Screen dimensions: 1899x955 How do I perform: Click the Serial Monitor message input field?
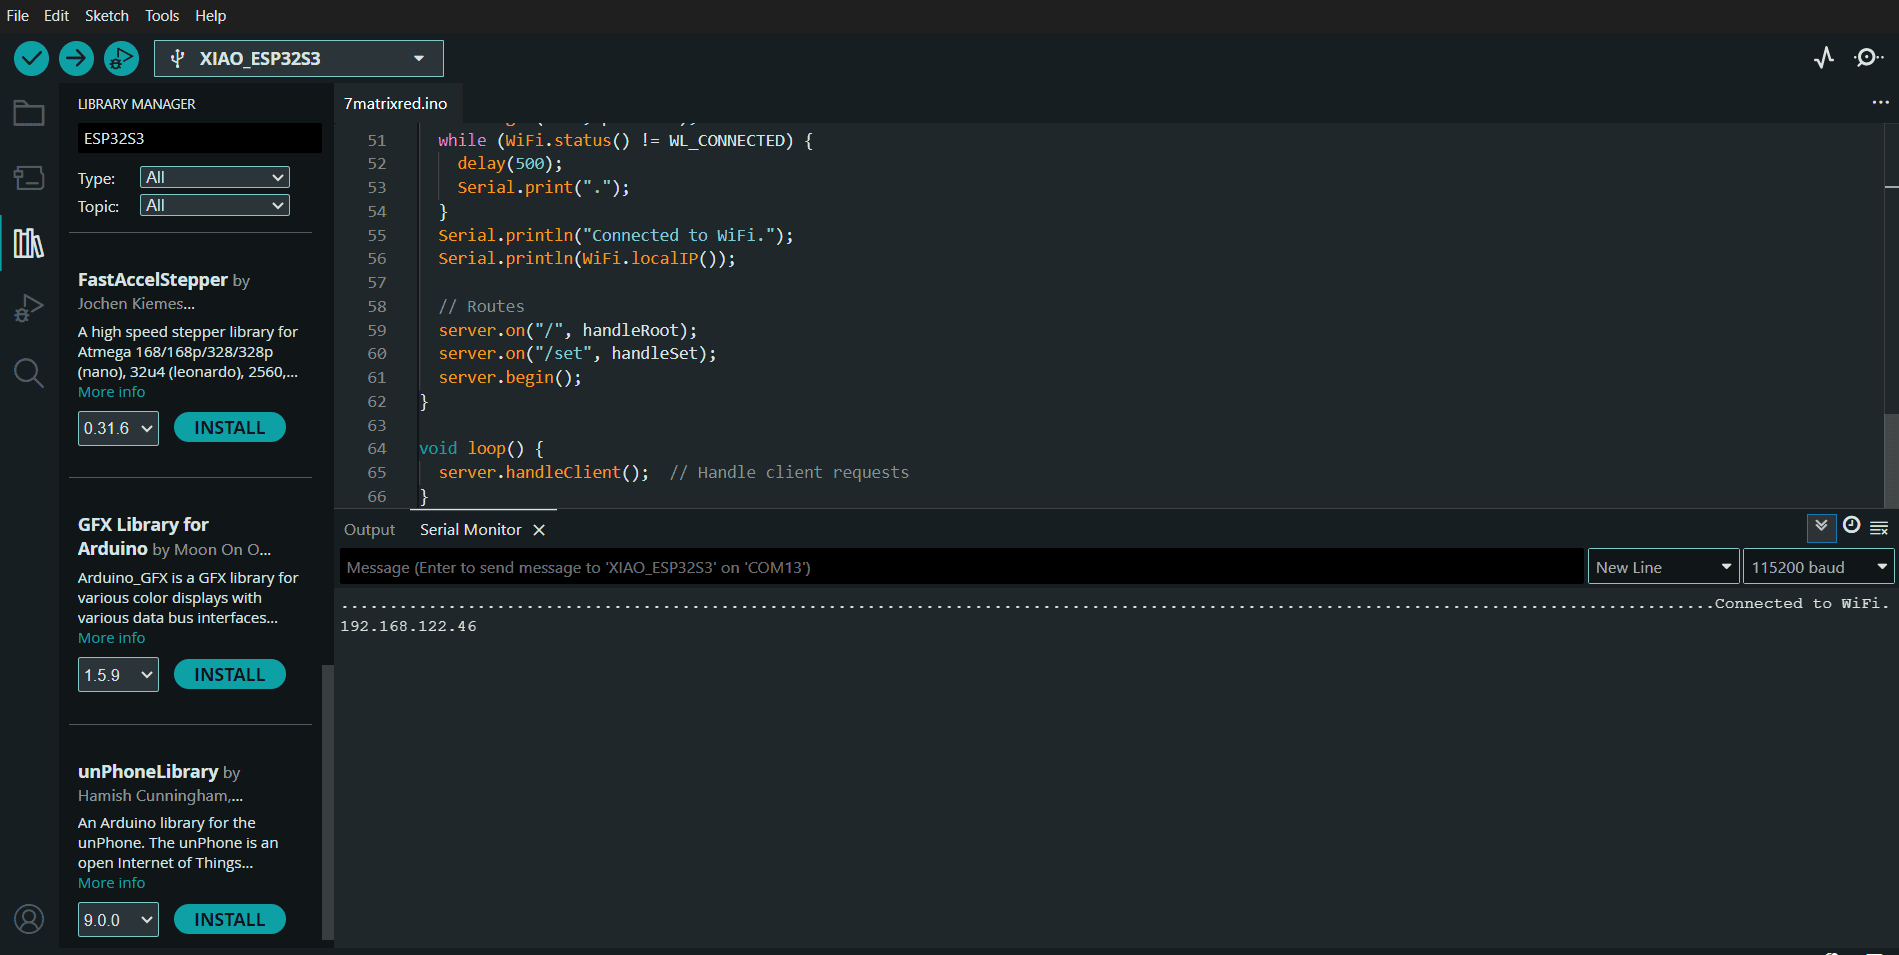(x=961, y=567)
